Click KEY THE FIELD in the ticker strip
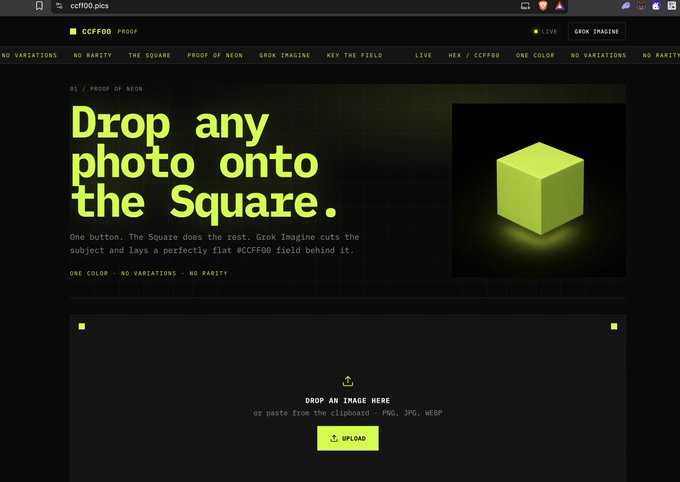The image size is (680, 482). pos(355,55)
